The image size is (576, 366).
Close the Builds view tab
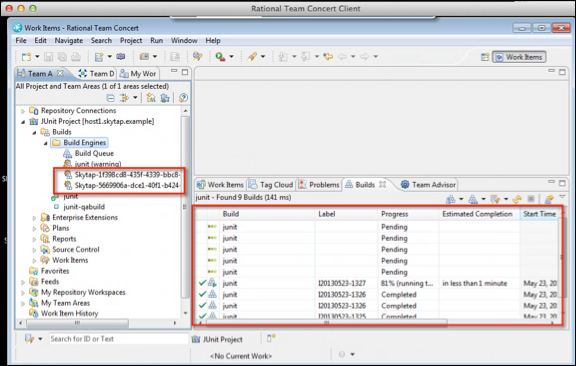pos(382,184)
